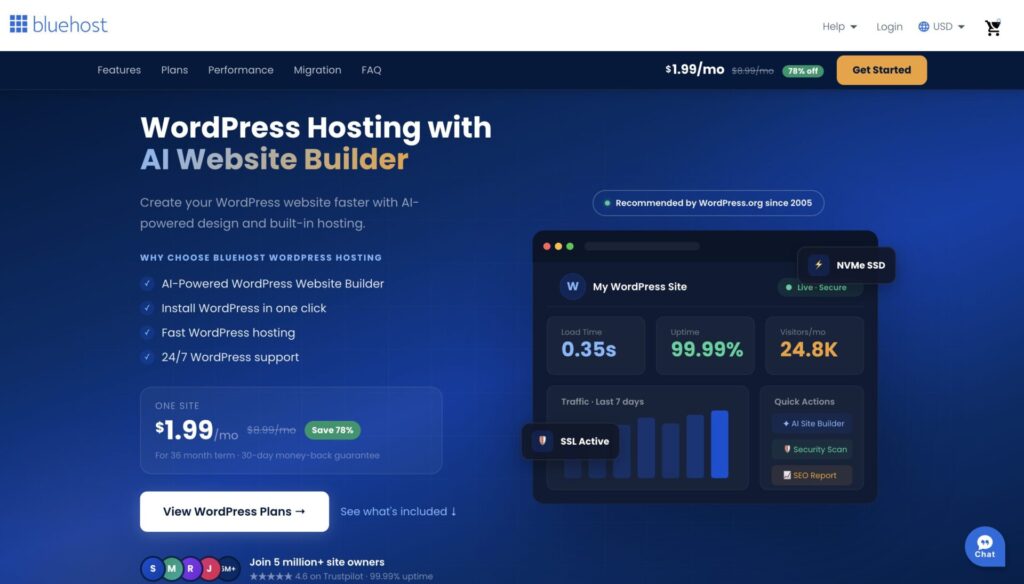This screenshot has width=1024, height=584.
Task: Click the struck-through $8.99/mo in pricing card
Action: tap(271, 430)
